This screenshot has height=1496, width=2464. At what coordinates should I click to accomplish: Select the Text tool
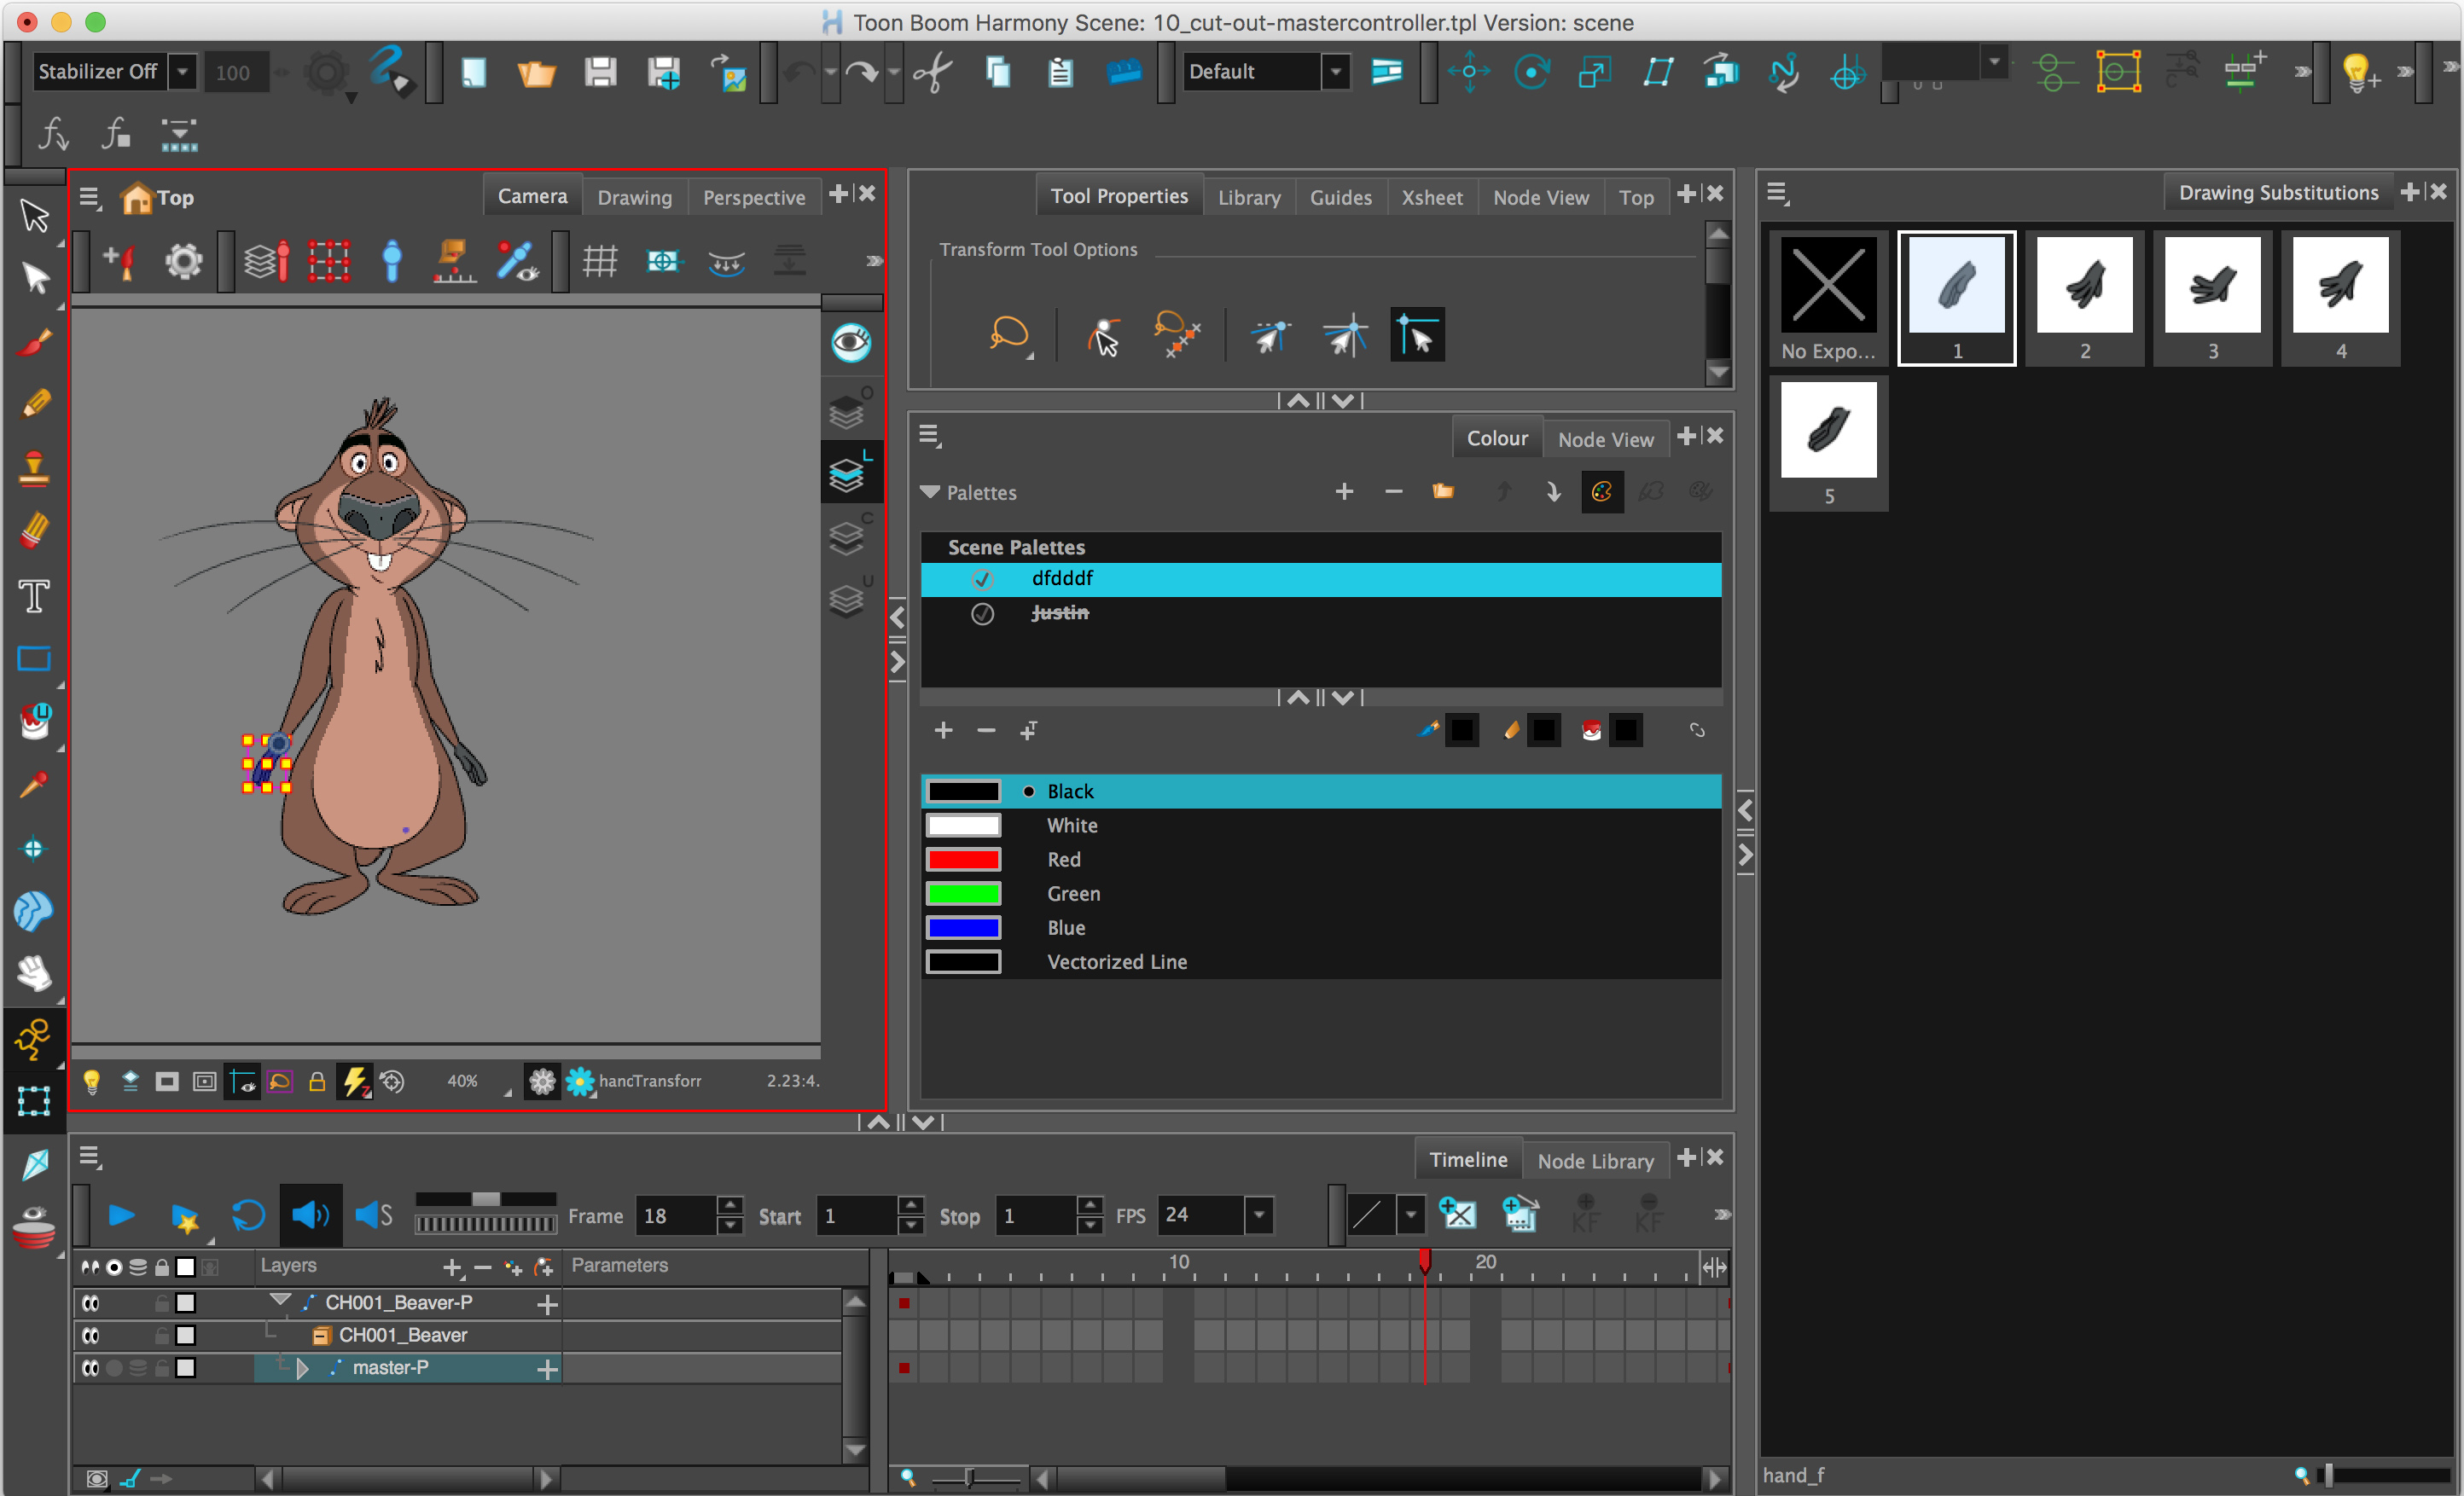pyautogui.click(x=34, y=596)
